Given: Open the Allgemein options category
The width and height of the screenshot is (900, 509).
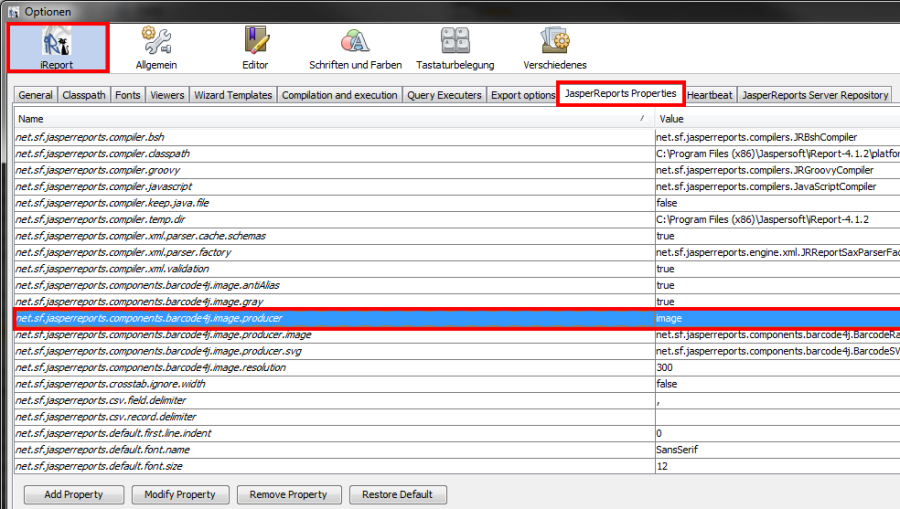Looking at the screenshot, I should [156, 48].
